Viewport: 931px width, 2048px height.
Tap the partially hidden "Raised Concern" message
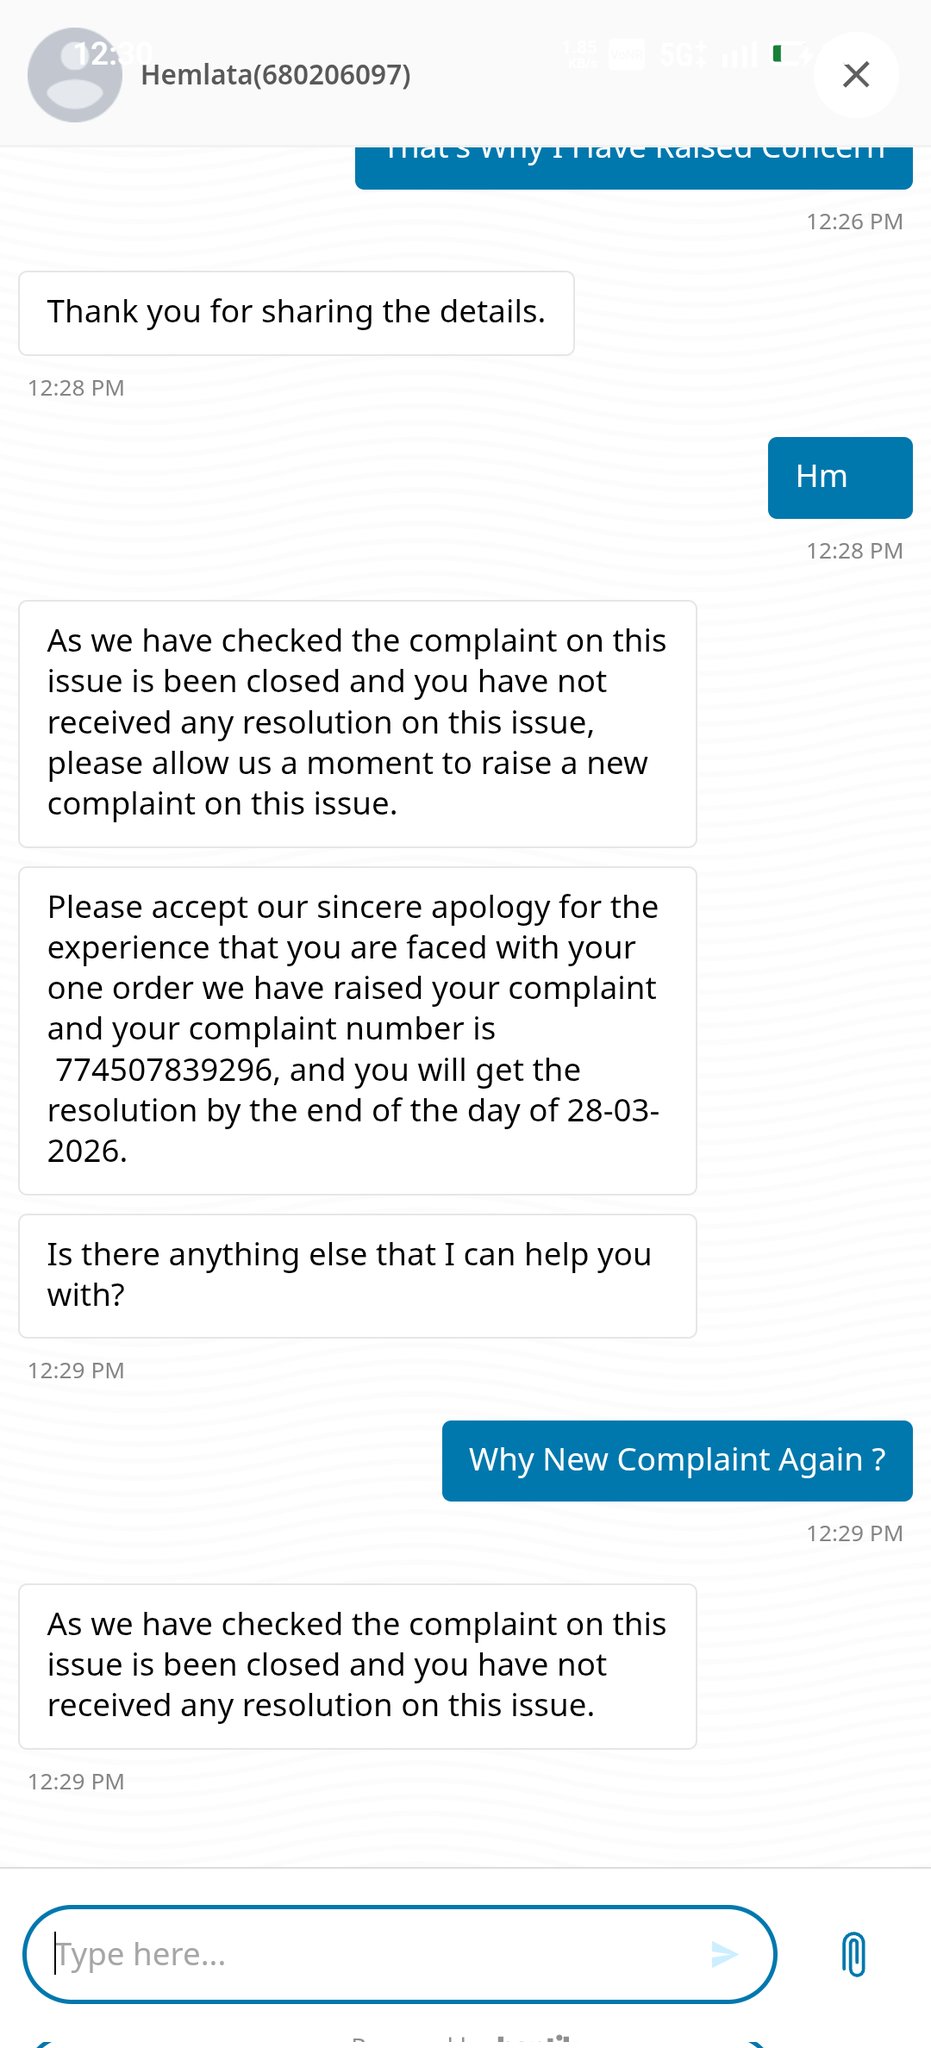(633, 165)
